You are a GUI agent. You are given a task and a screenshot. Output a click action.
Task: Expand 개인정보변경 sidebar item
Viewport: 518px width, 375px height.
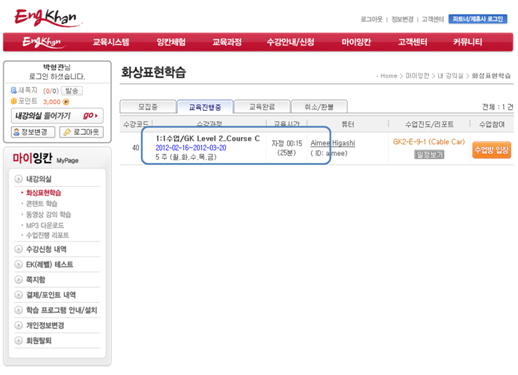pyautogui.click(x=45, y=325)
